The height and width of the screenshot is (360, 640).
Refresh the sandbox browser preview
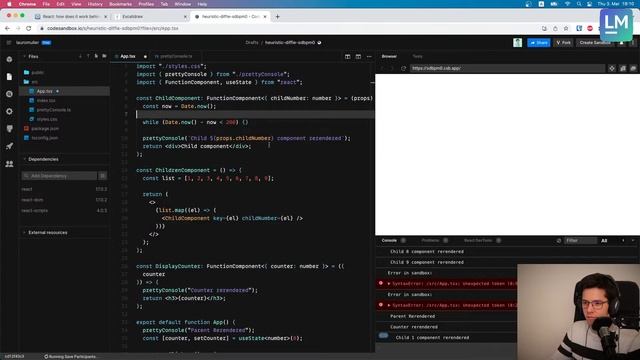(x=403, y=68)
